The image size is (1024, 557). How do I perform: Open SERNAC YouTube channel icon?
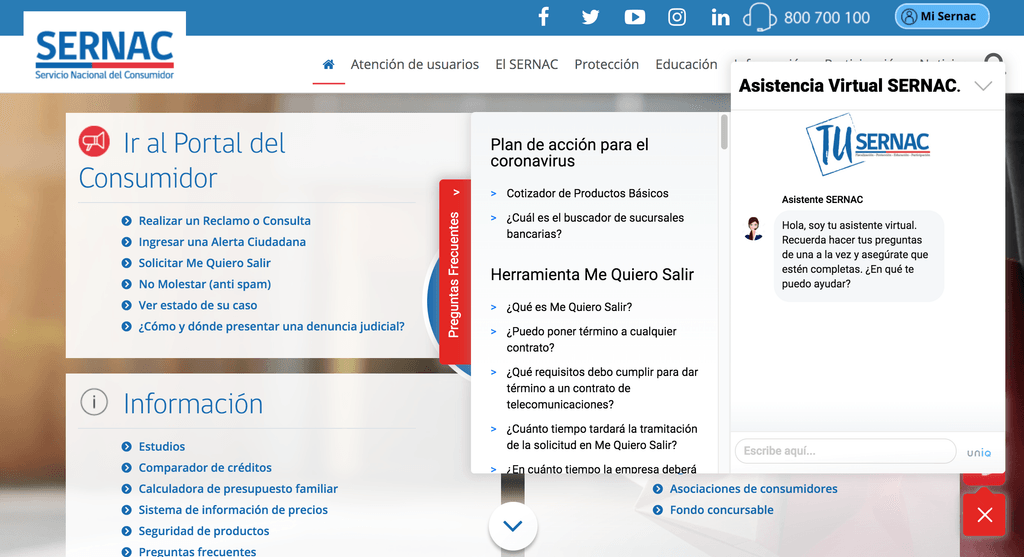click(634, 17)
